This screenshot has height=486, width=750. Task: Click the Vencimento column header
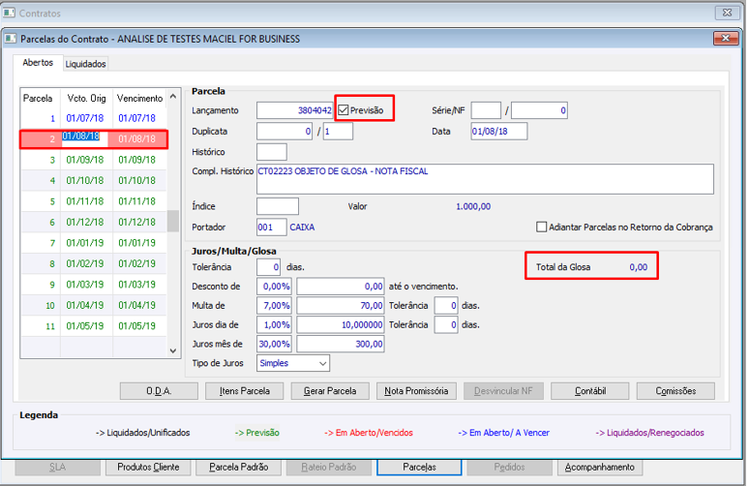(x=140, y=98)
